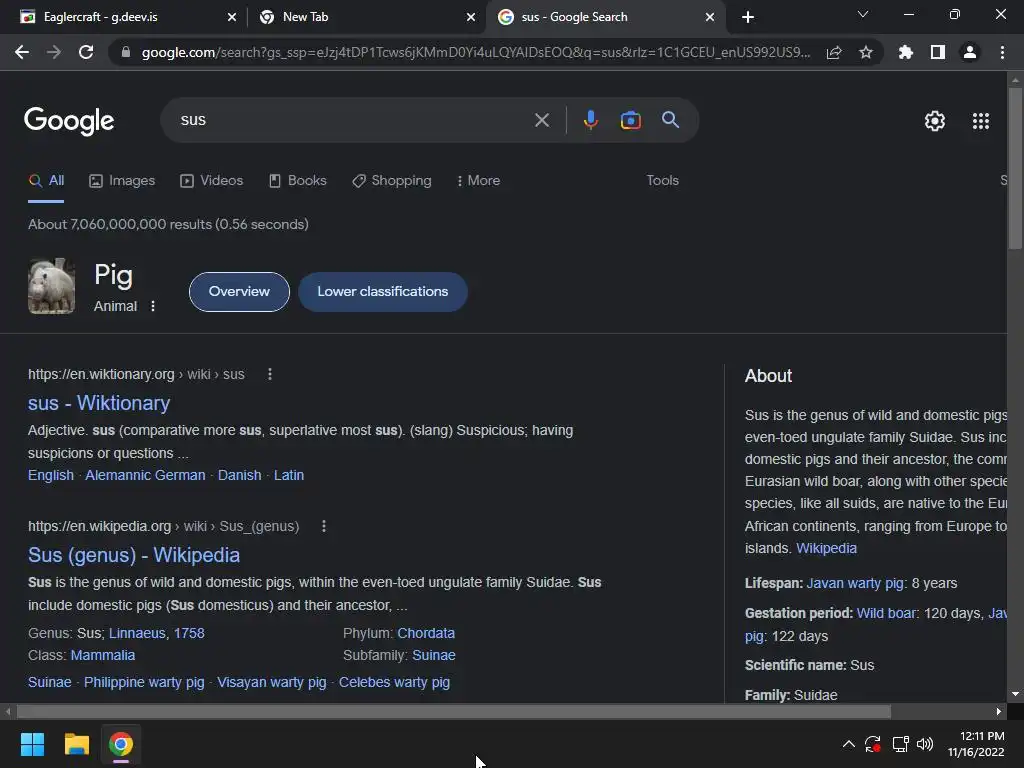Click the horizontal scrollbar thumb
Screen dimensions: 1024x768
tap(453, 711)
